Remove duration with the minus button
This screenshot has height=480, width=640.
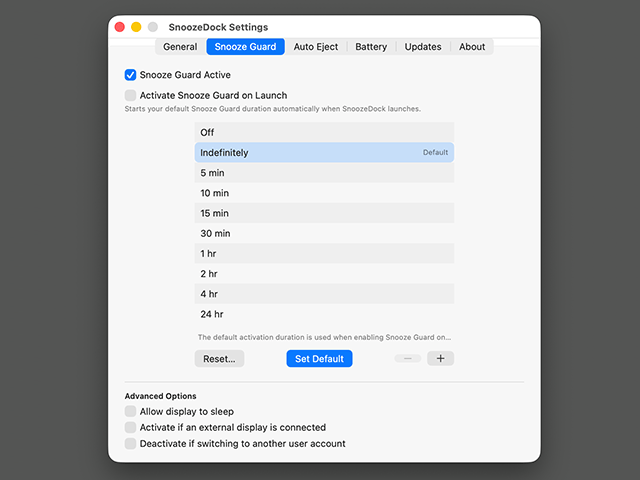[408, 358]
